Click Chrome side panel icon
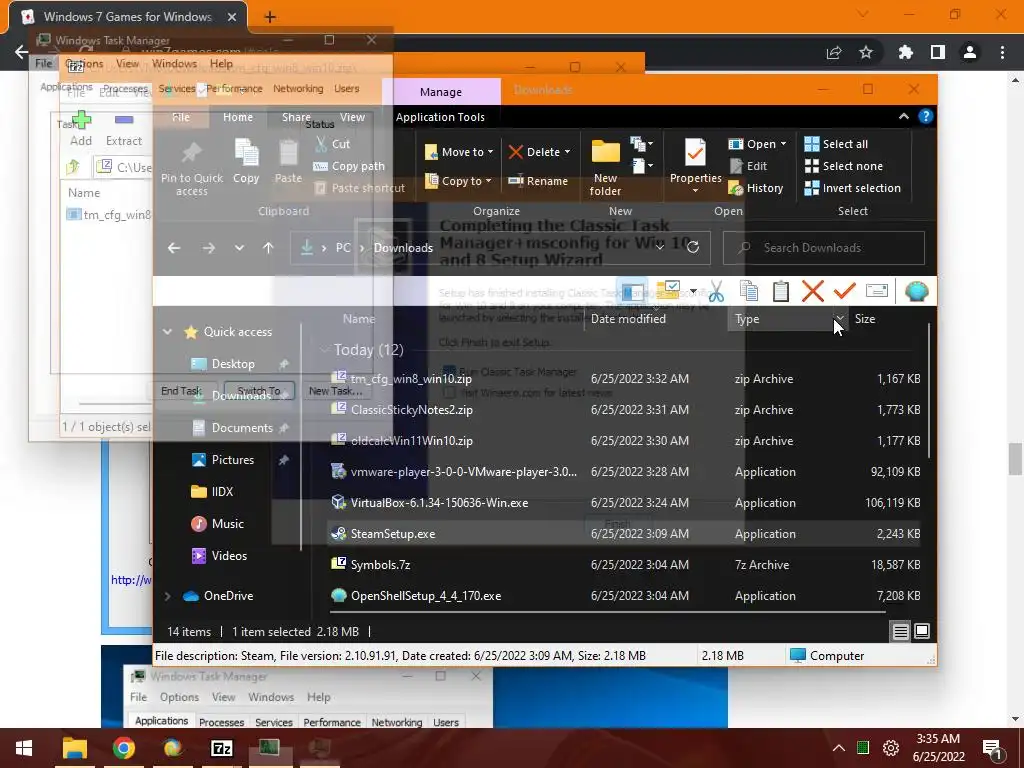The image size is (1024, 768). (x=938, y=52)
